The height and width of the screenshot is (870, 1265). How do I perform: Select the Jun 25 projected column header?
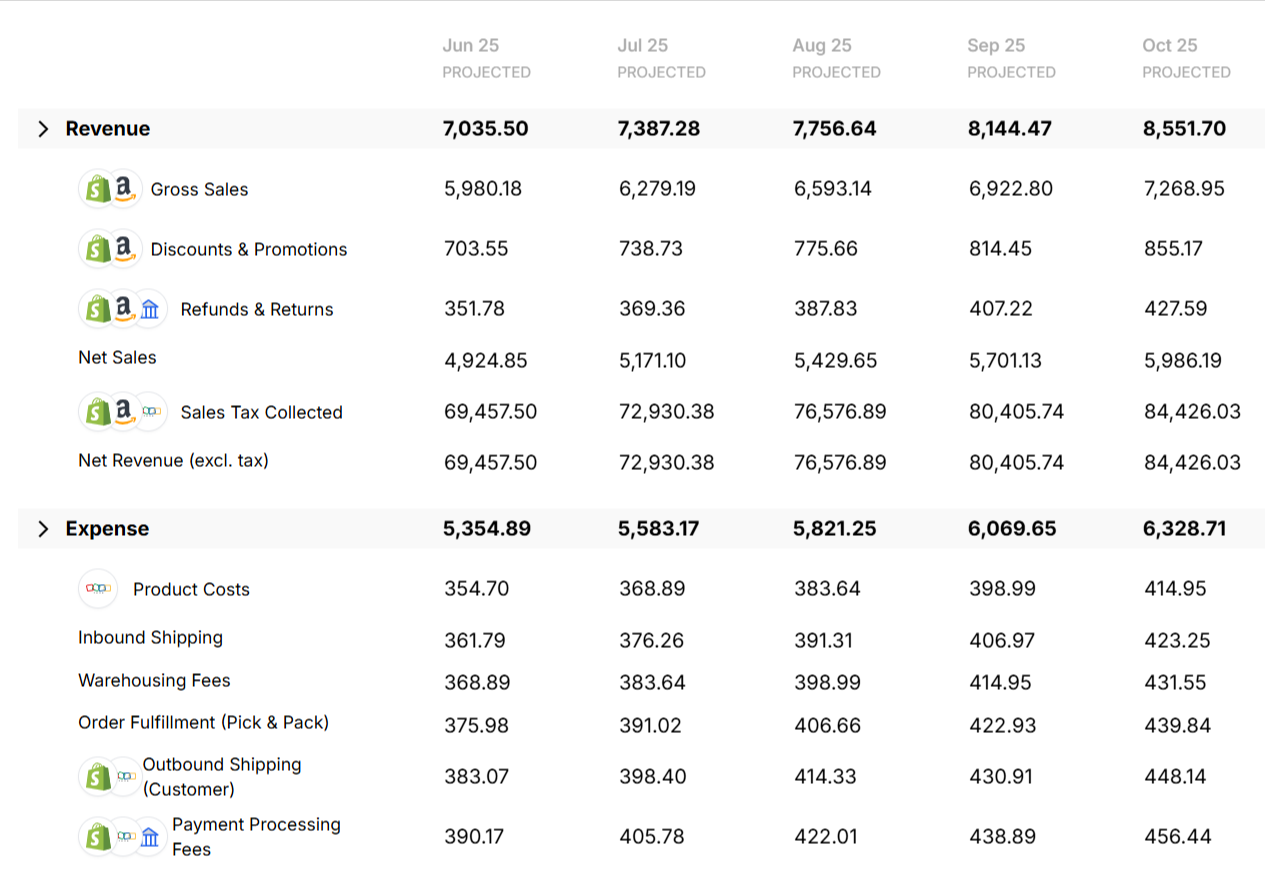(486, 57)
